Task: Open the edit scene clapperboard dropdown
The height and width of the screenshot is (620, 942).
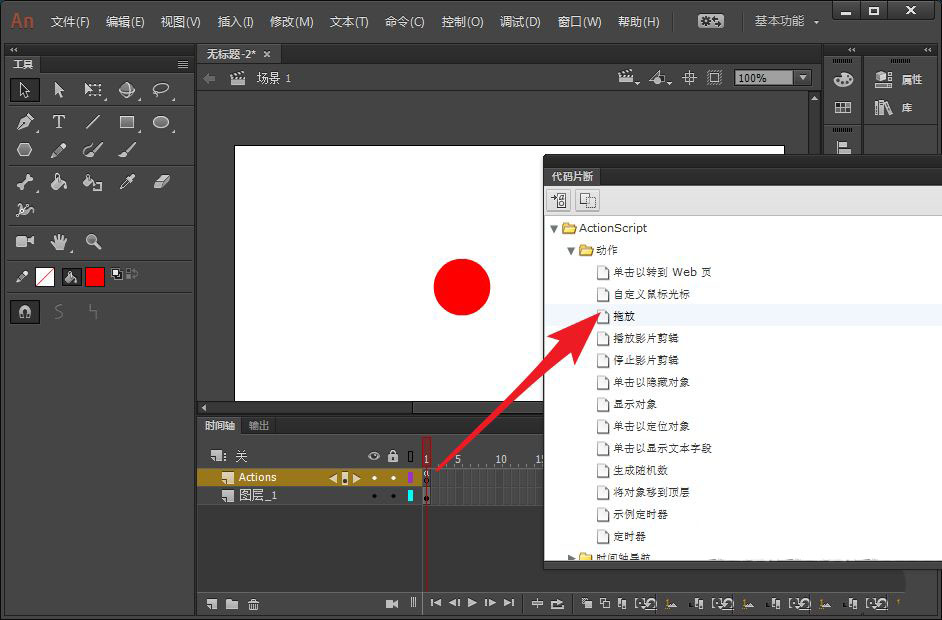Action: coord(628,78)
